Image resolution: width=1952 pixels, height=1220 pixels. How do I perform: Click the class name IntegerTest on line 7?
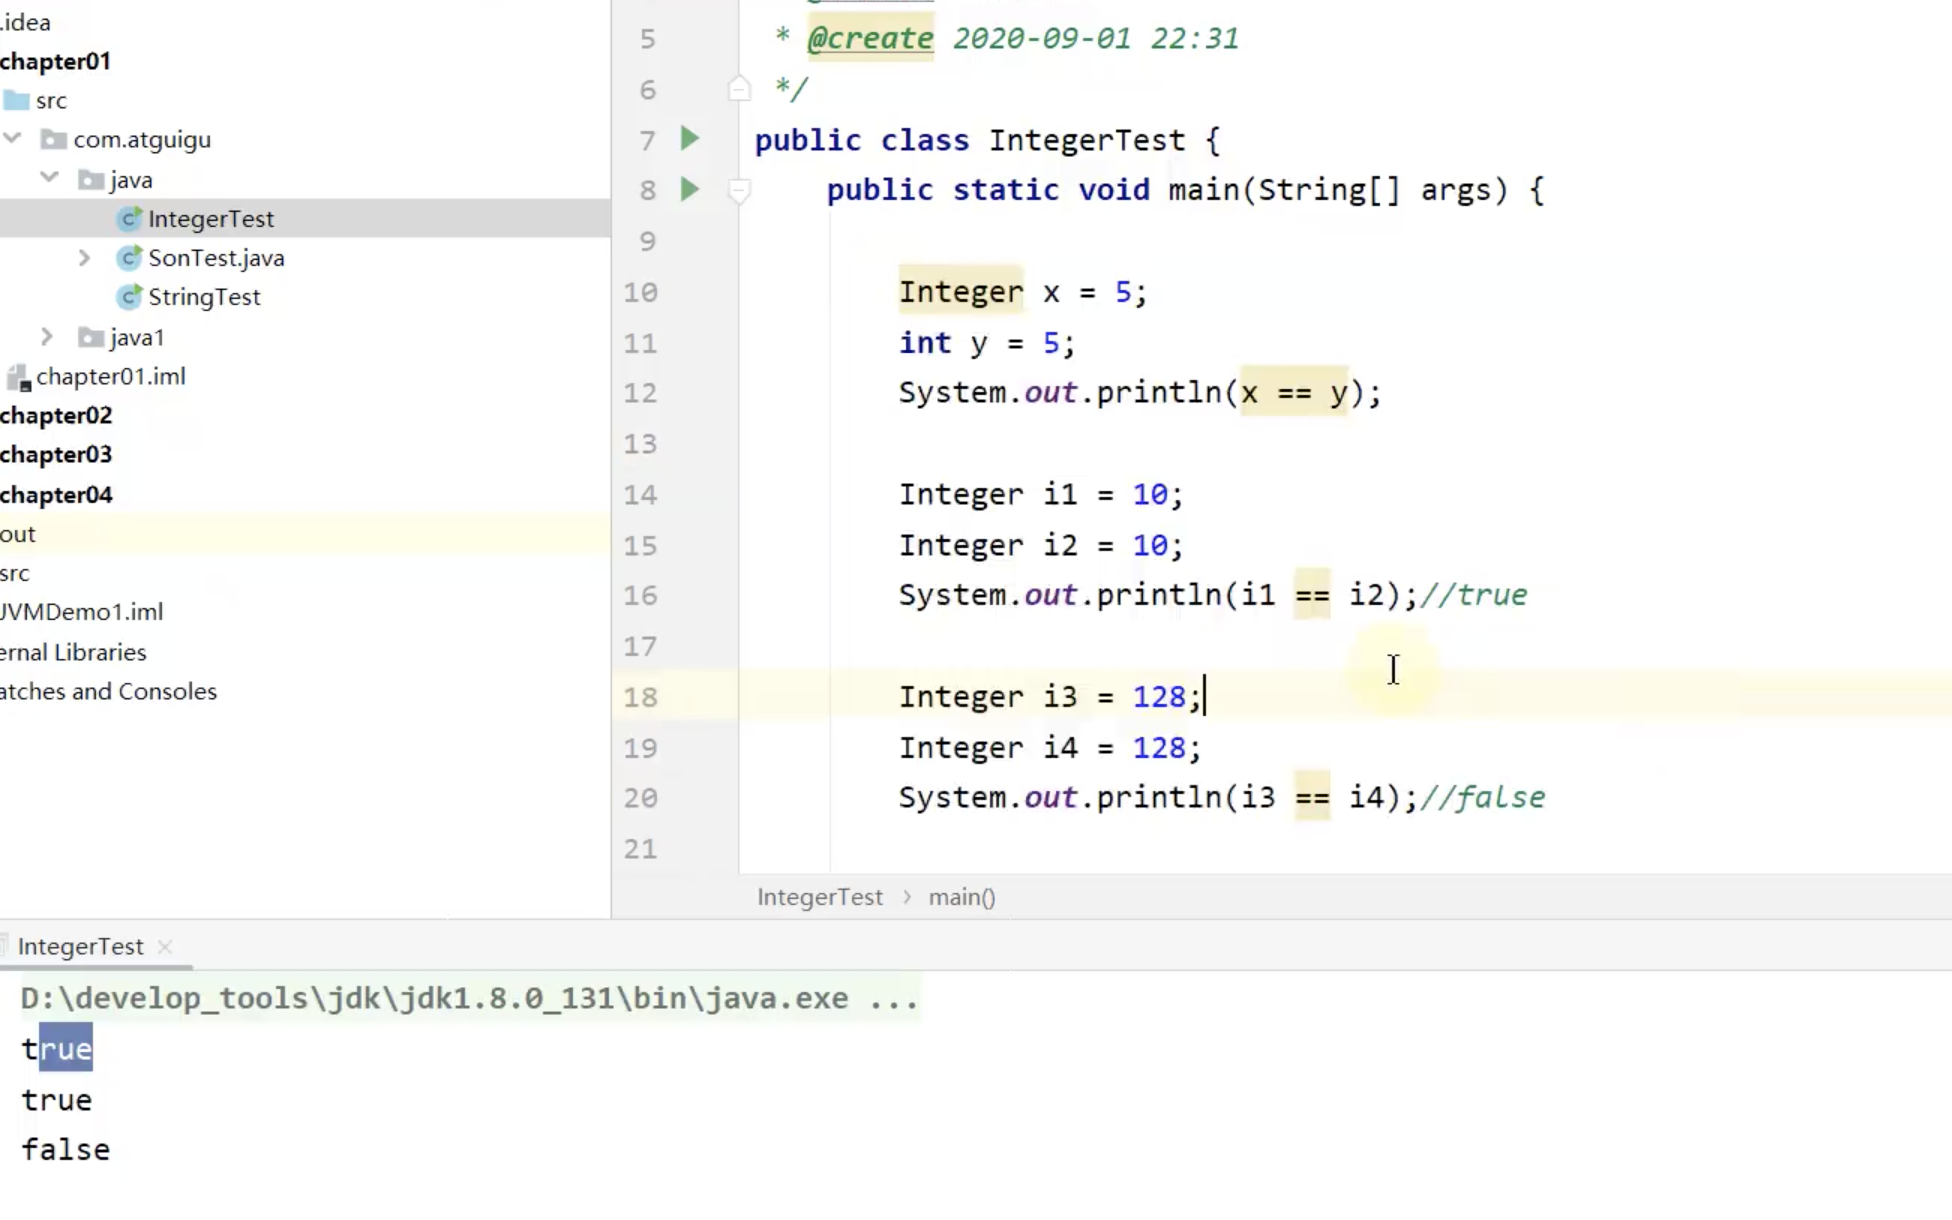pos(1087,140)
